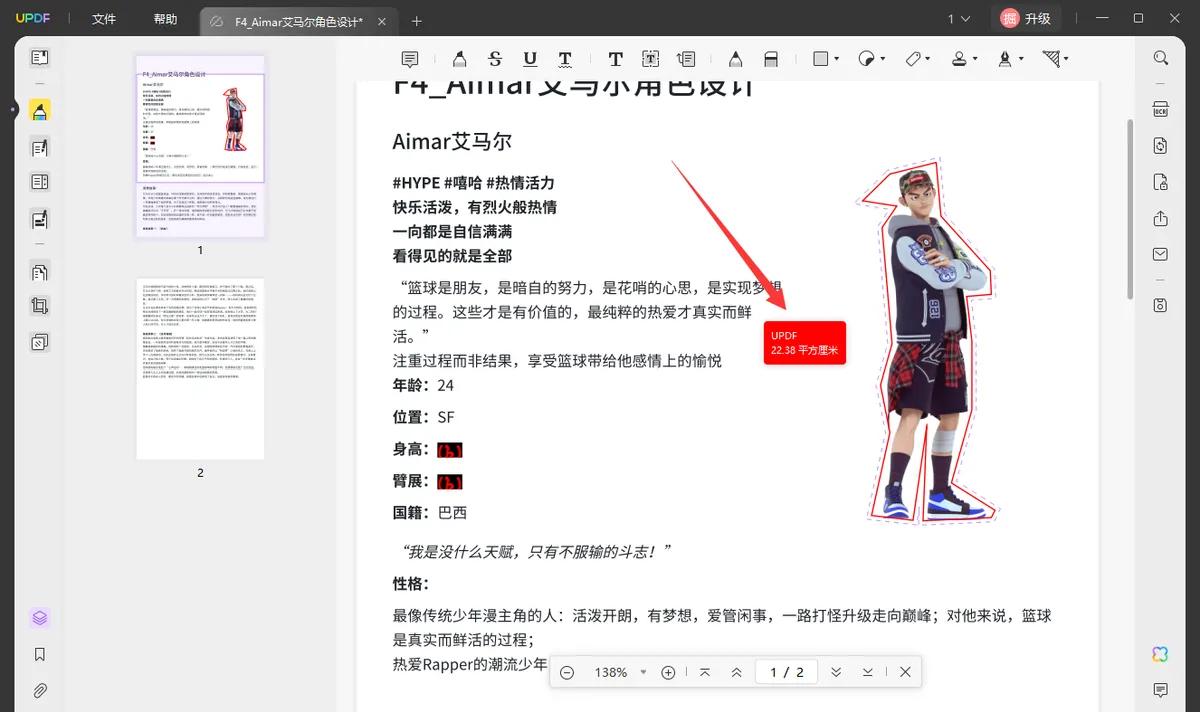Select page 1 thumbnail

[x=200, y=146]
